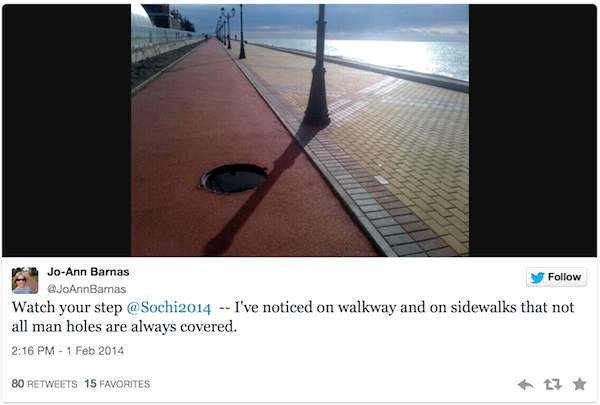Open Jo-Ann Barnas's profile avatar
The width and height of the screenshot is (600, 405).
click(25, 281)
